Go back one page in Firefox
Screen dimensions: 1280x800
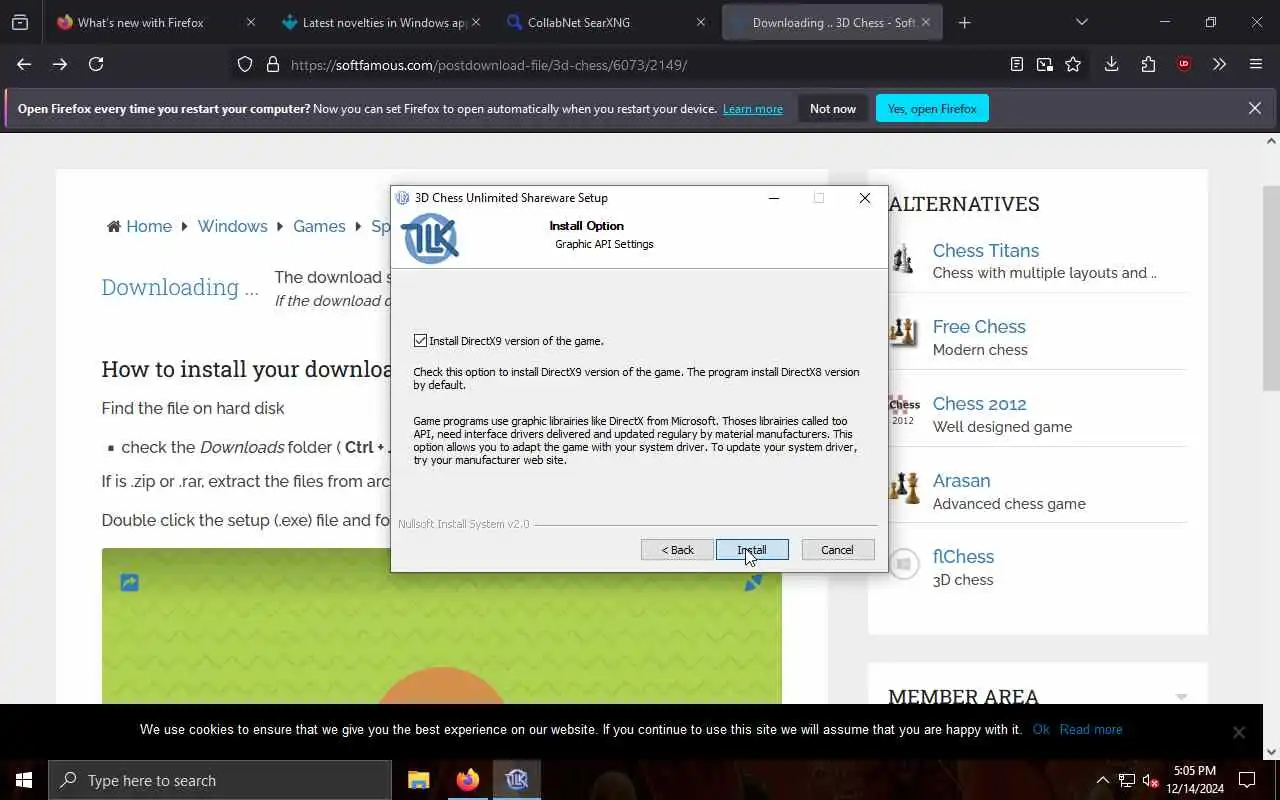[24, 64]
